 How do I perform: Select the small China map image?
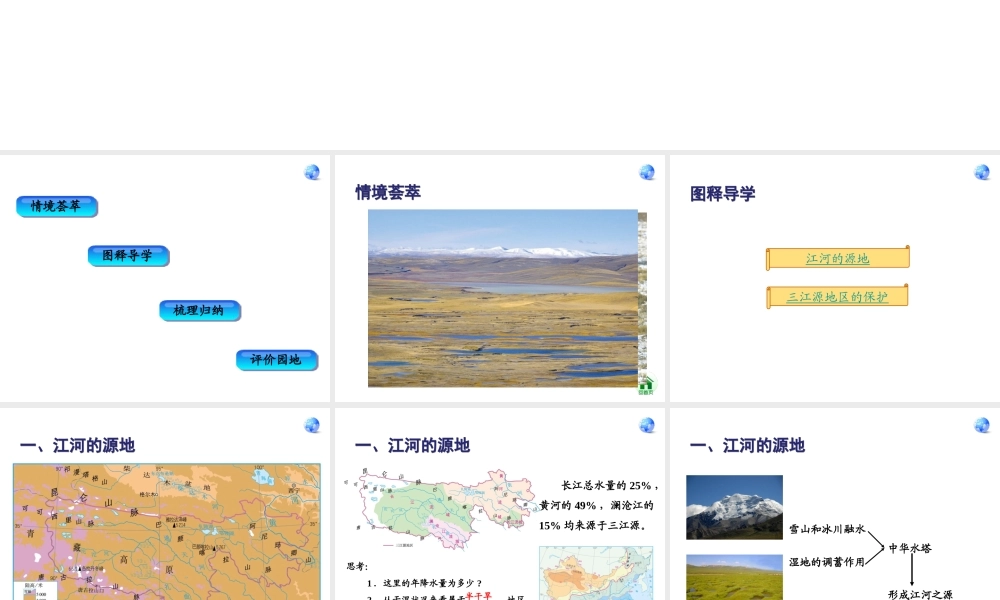coord(596,573)
